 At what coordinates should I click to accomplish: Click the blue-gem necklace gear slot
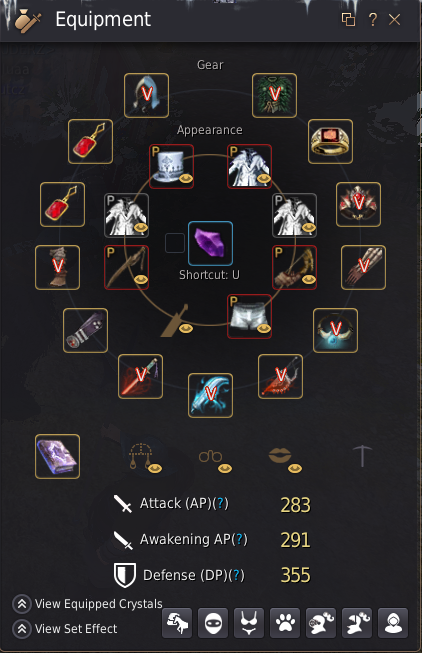coord(335,330)
